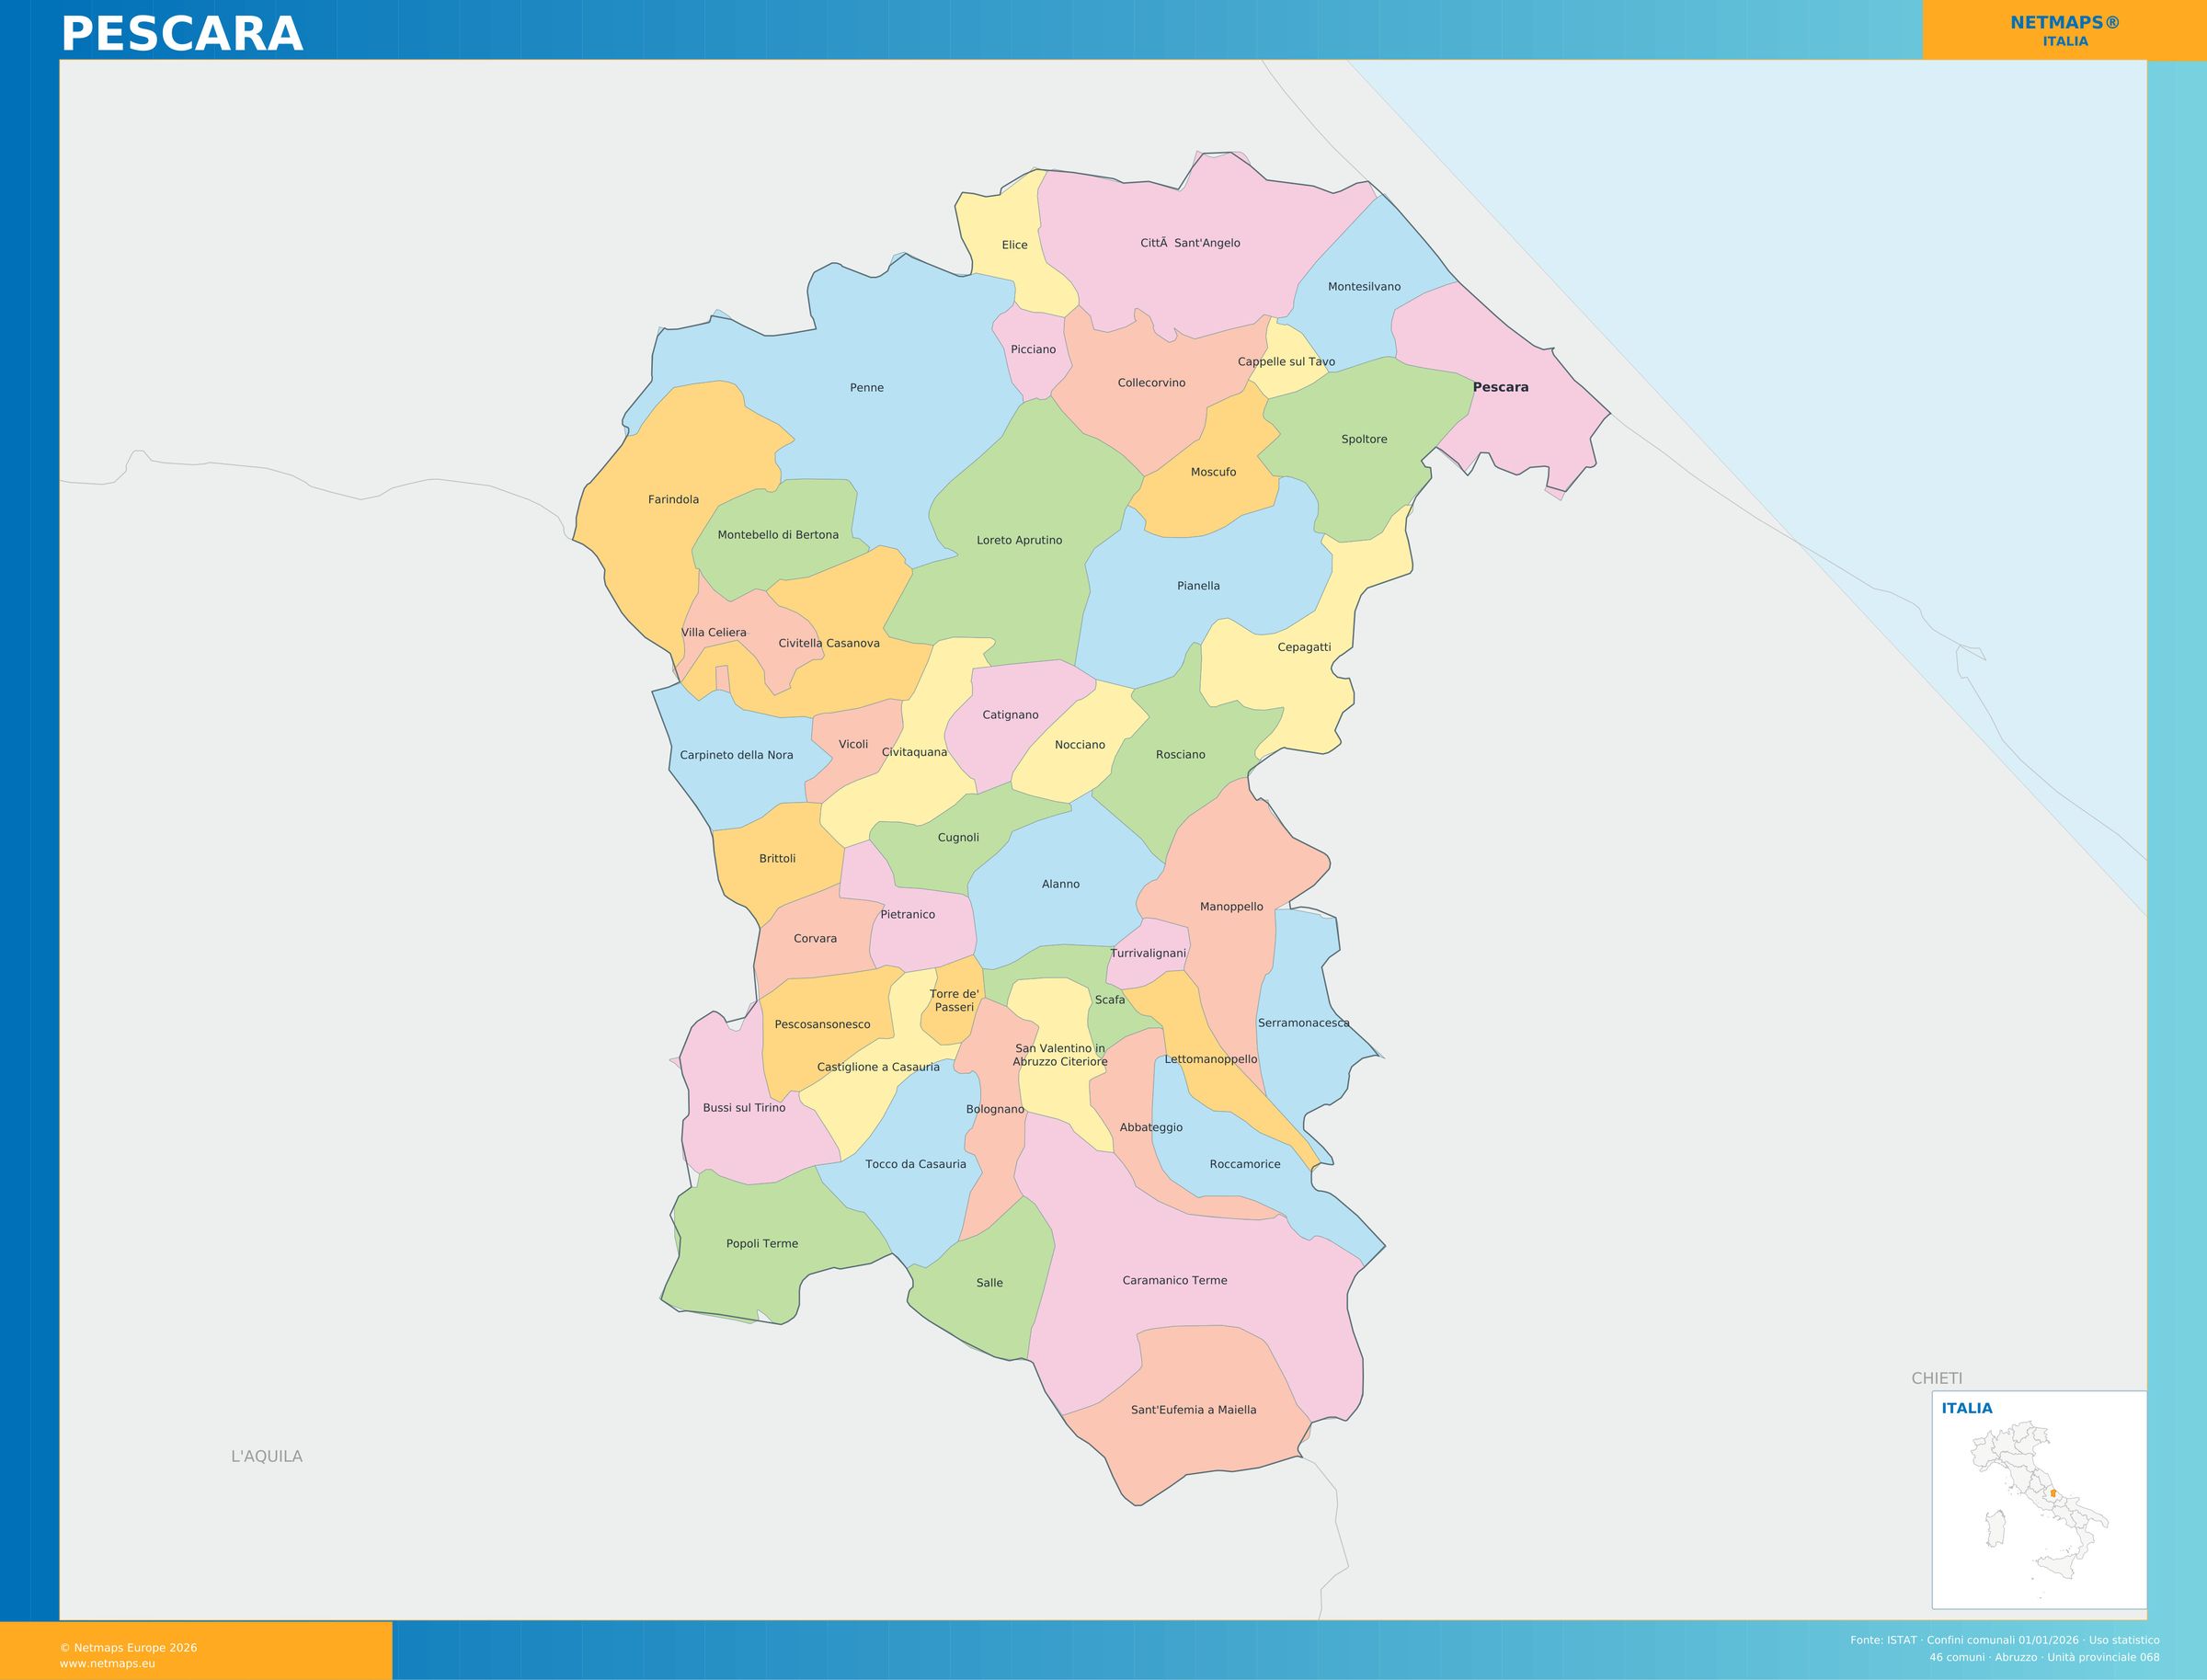
Task: Select the Tocco da Casauria label
Action: click(915, 1164)
